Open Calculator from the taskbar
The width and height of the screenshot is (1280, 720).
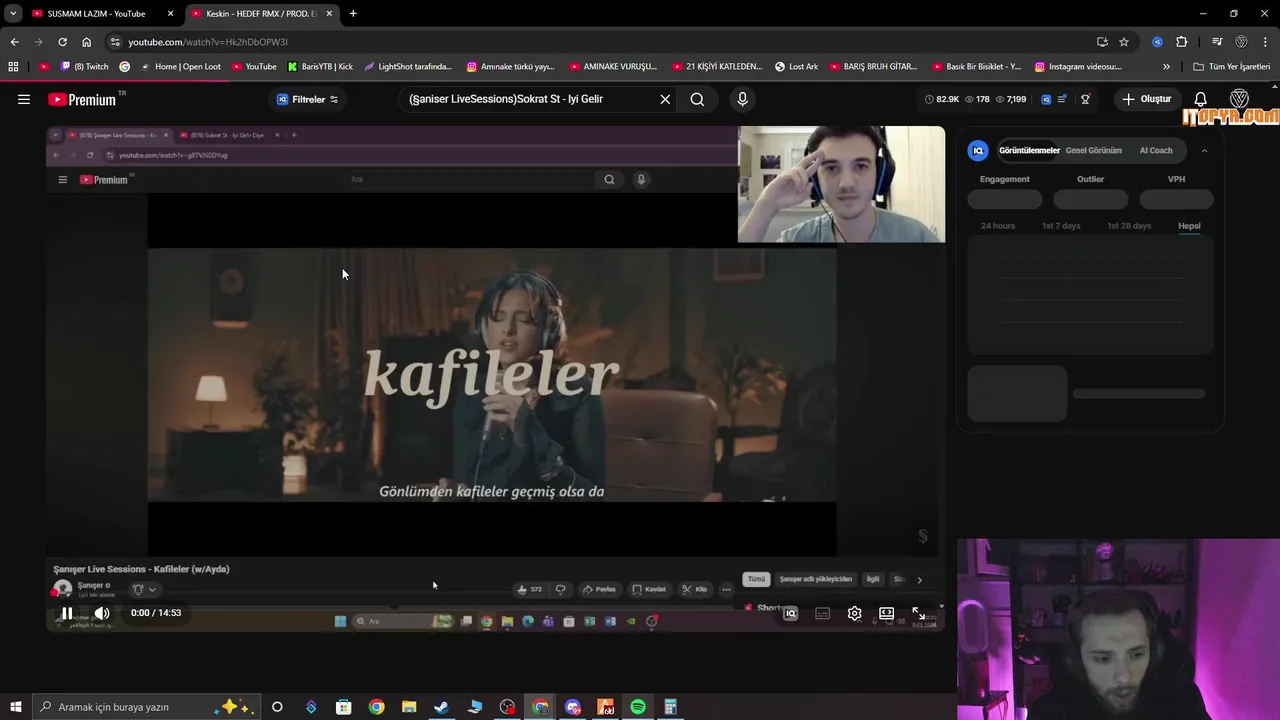coord(671,707)
